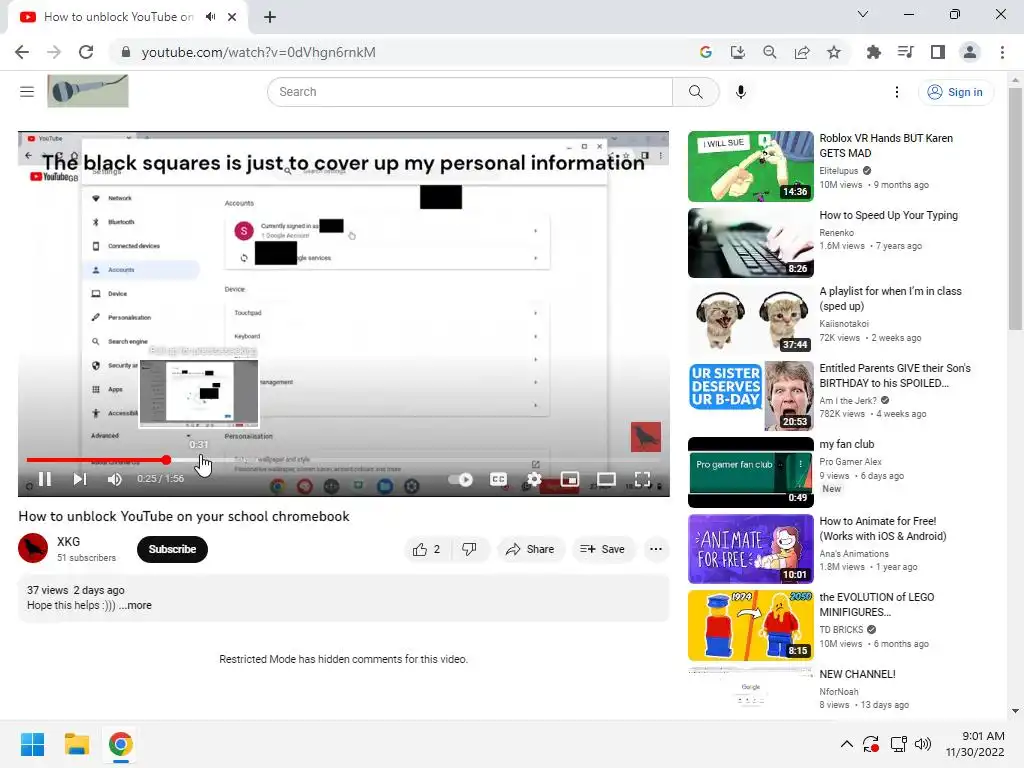Click the Google icon in address bar
Viewport: 1024px width, 768px height.
[x=705, y=52]
